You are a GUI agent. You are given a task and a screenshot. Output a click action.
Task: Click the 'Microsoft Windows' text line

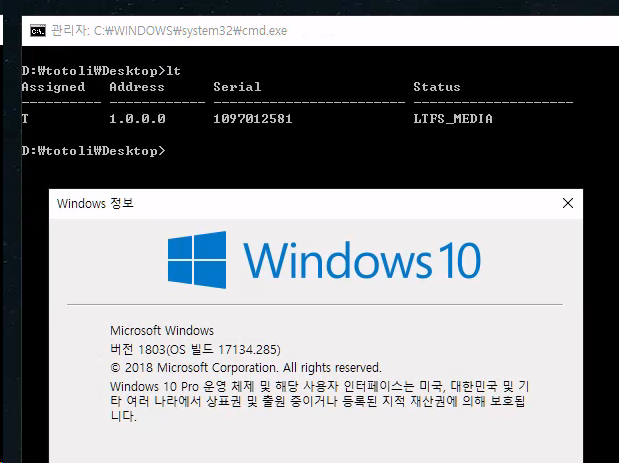[x=162, y=330]
